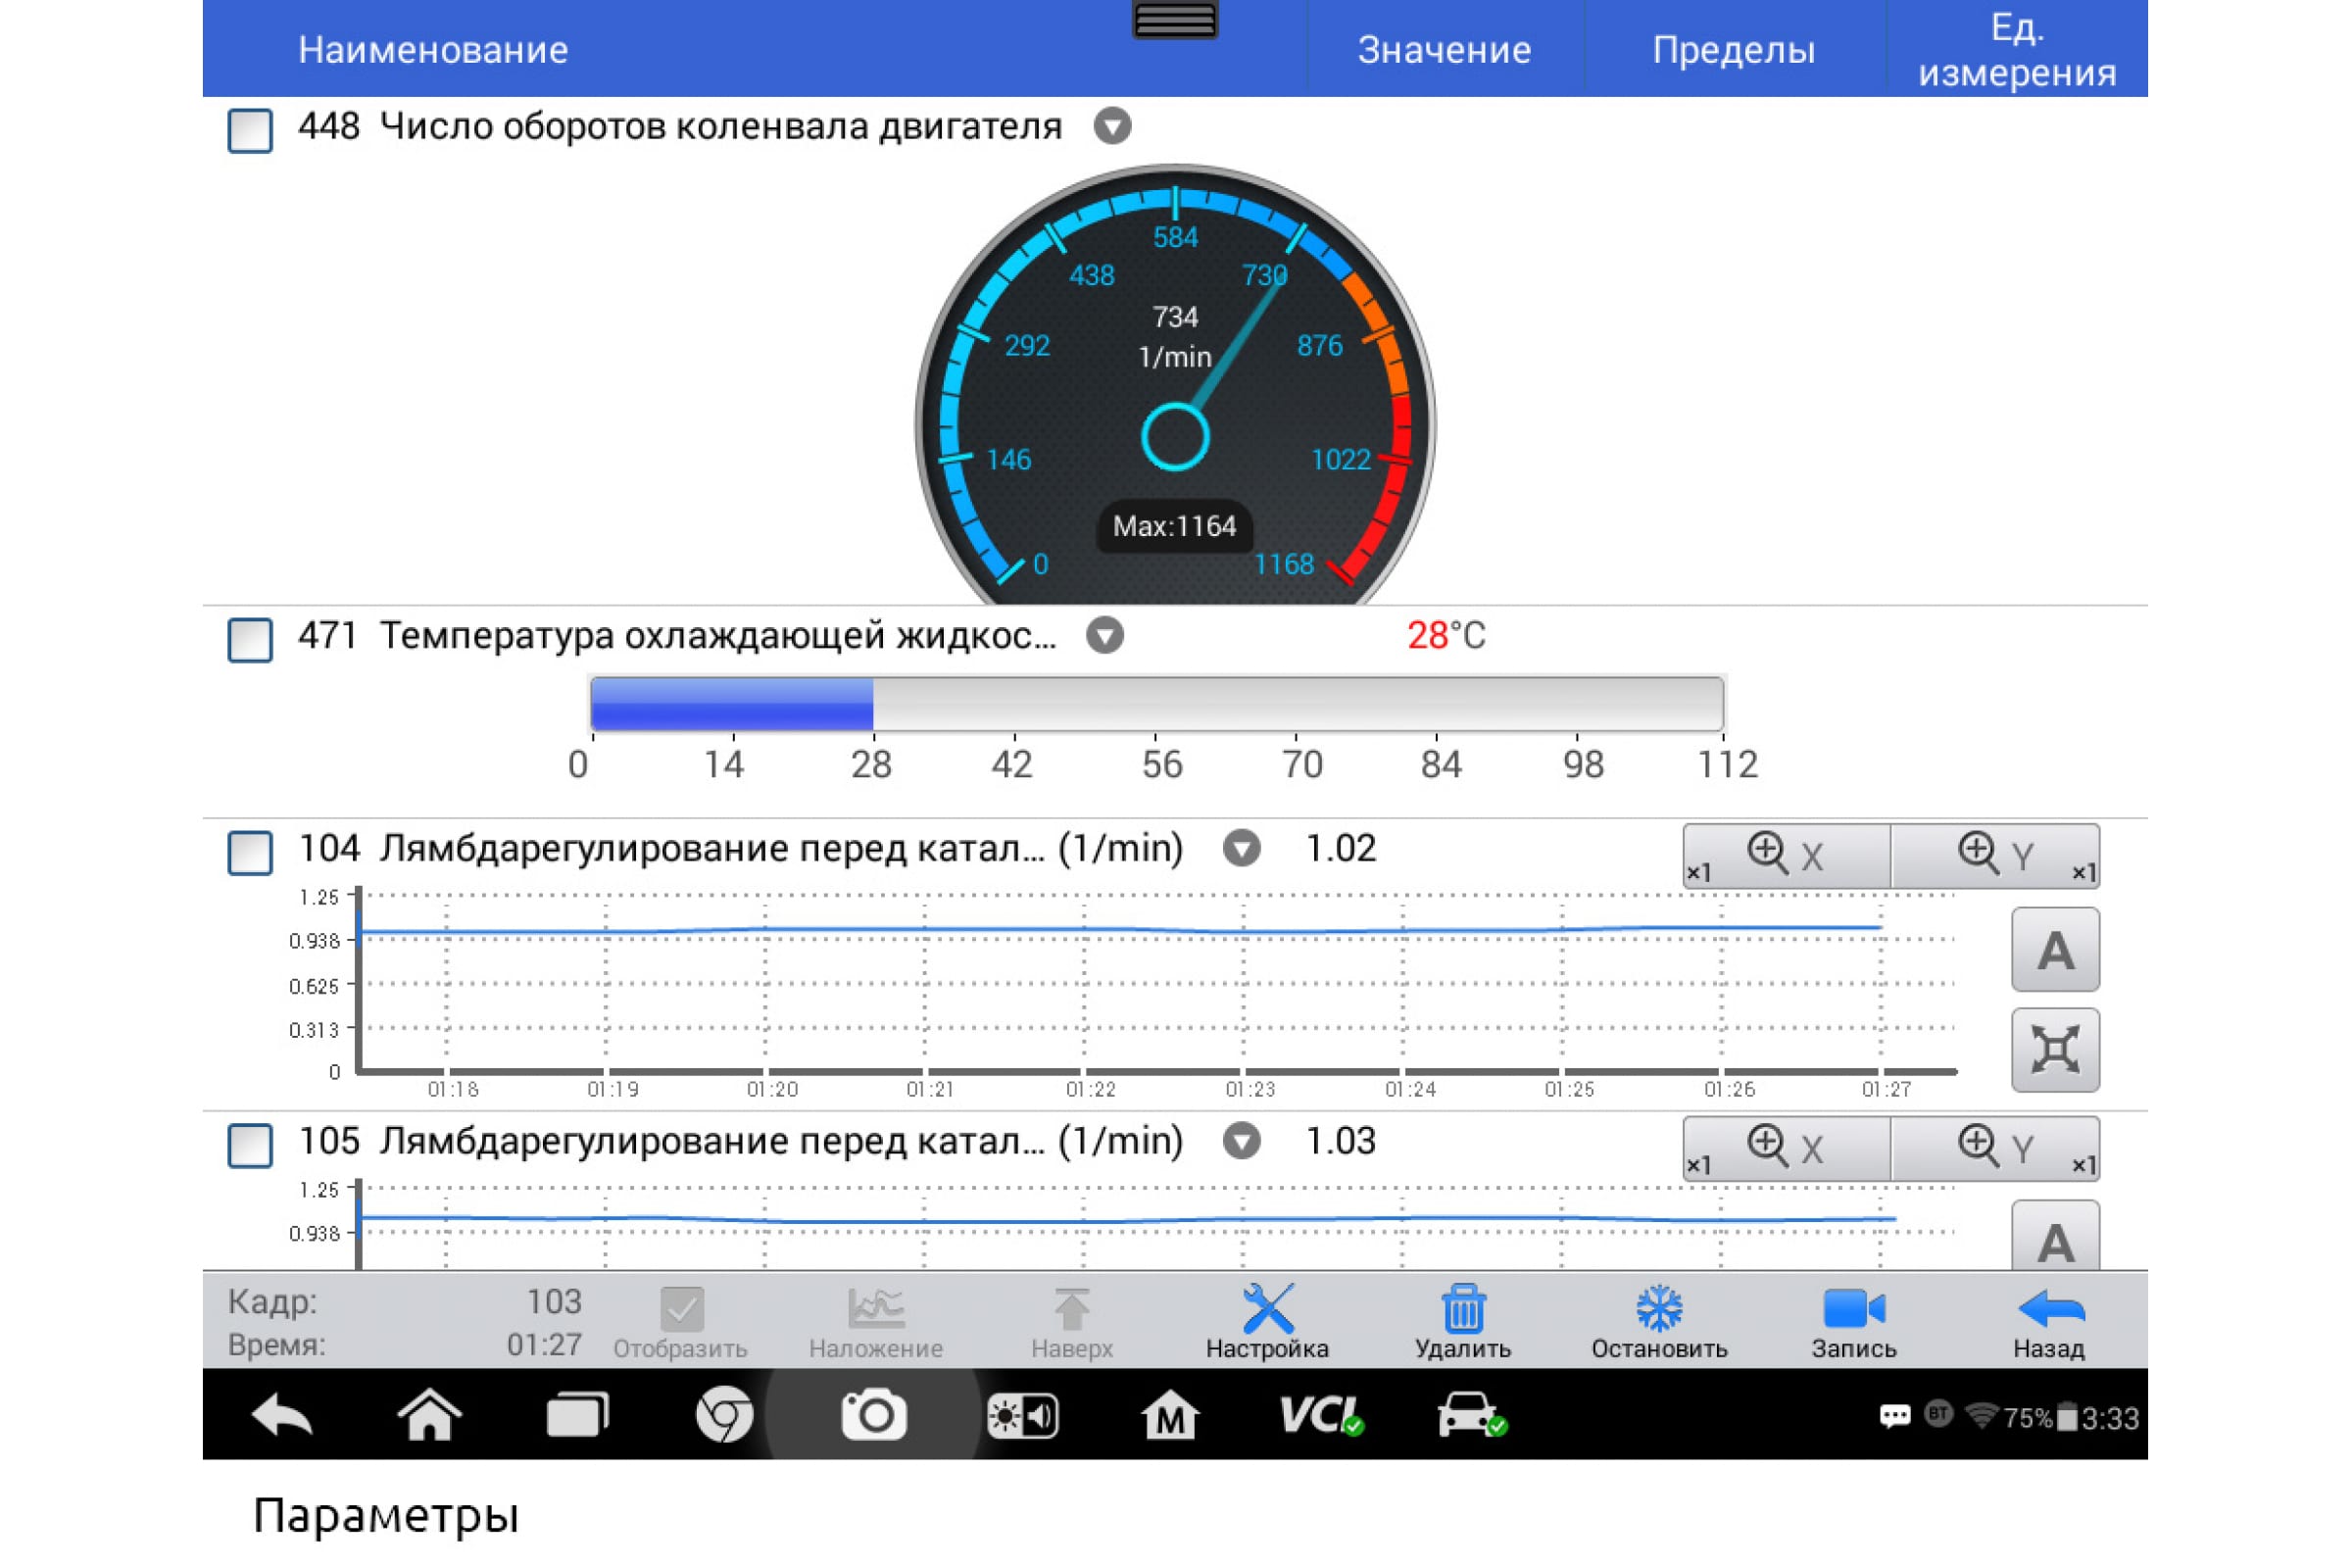This screenshot has height=1568, width=2352.
Task: Pull down the top drawer handle
Action: [x=1175, y=19]
